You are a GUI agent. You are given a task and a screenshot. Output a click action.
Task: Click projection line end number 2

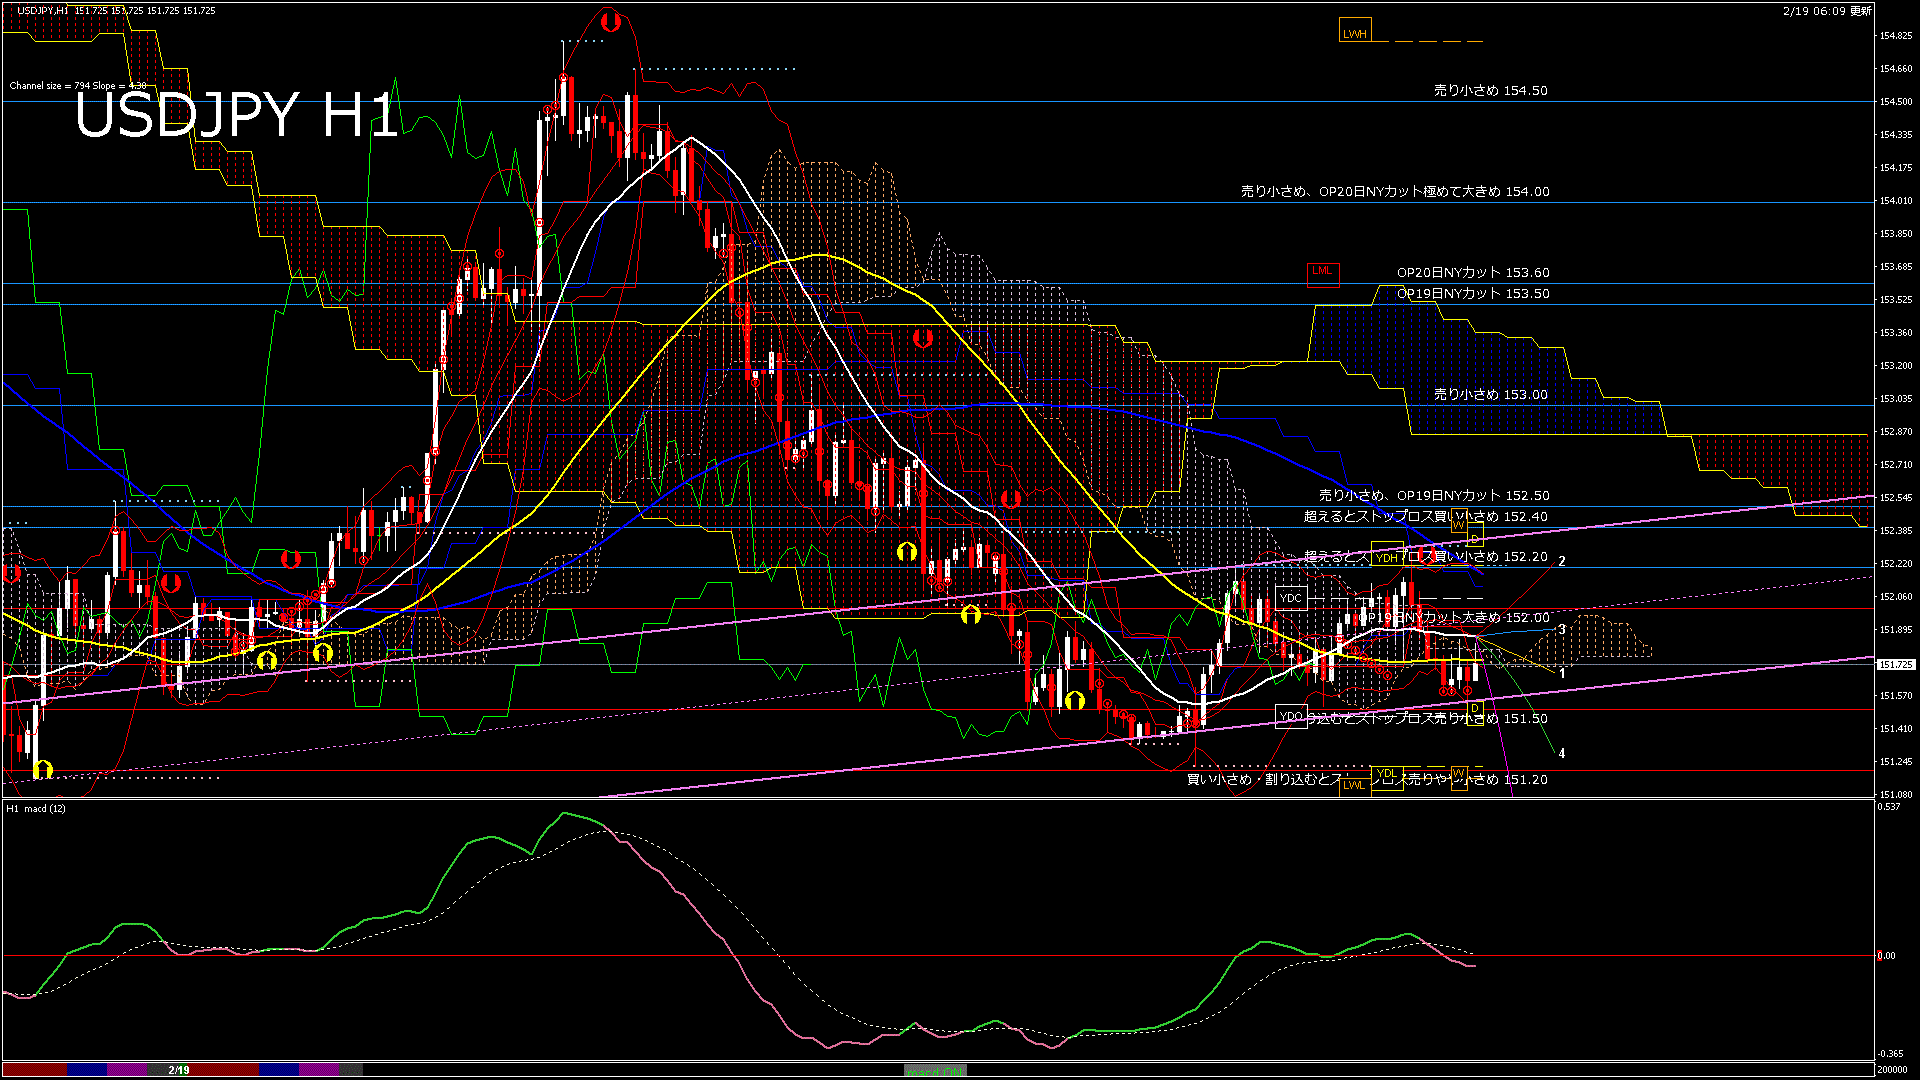pyautogui.click(x=1562, y=561)
